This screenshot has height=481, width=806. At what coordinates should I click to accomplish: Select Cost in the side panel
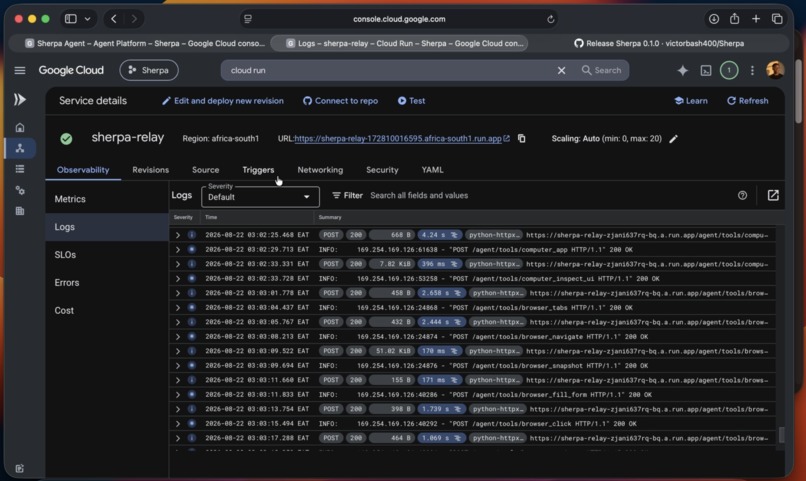pyautogui.click(x=107, y=310)
